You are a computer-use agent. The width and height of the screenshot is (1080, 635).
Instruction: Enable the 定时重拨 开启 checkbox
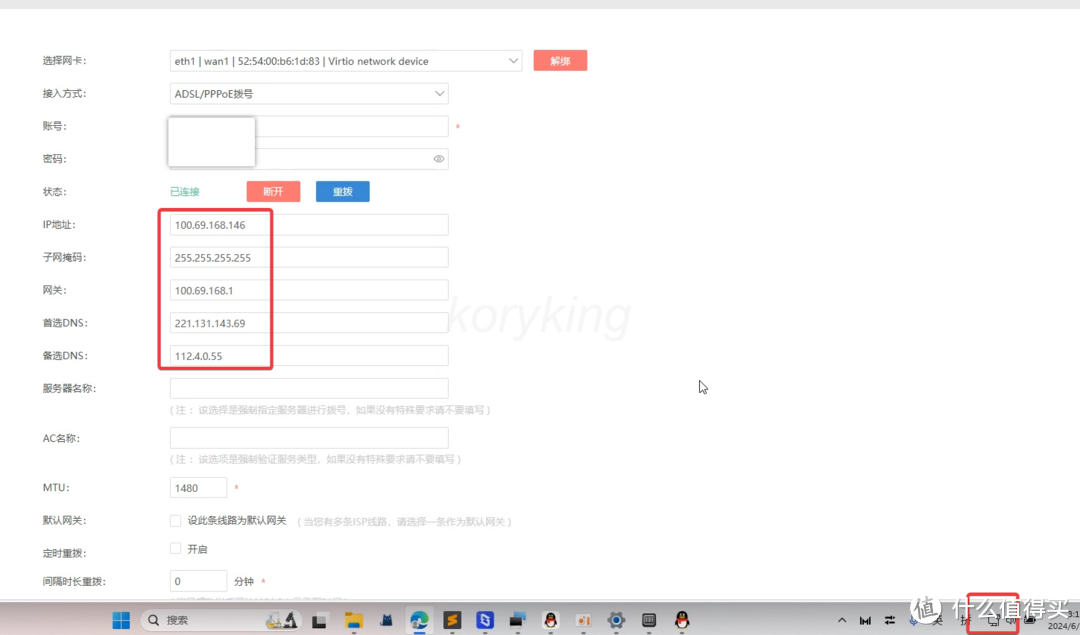tap(176, 548)
